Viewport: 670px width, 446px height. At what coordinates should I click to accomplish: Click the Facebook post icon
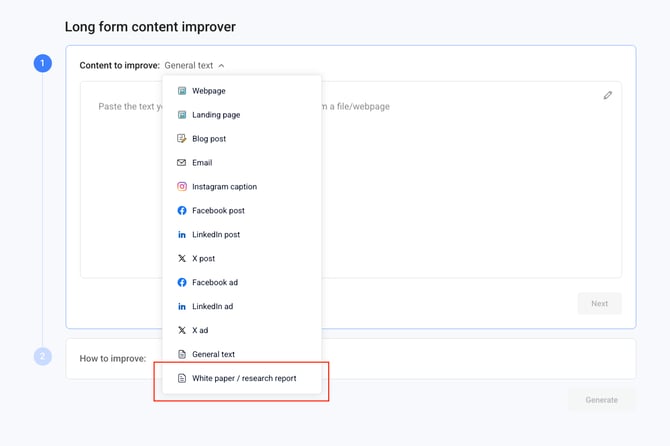pos(182,211)
